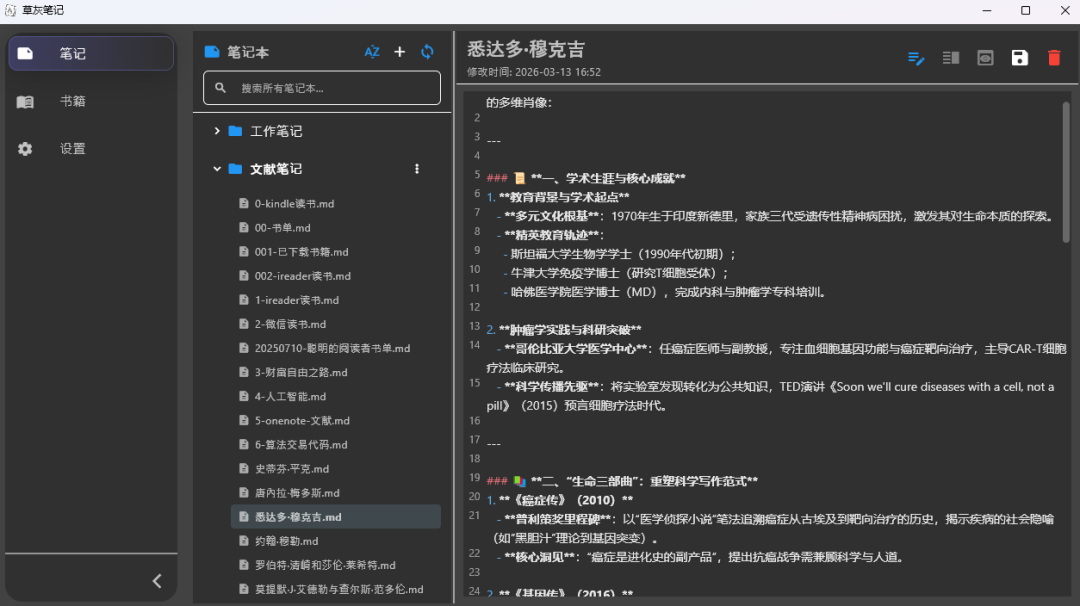Image resolution: width=1080 pixels, height=606 pixels.
Task: Collapse the 文献笔记 folder
Action: 217,169
